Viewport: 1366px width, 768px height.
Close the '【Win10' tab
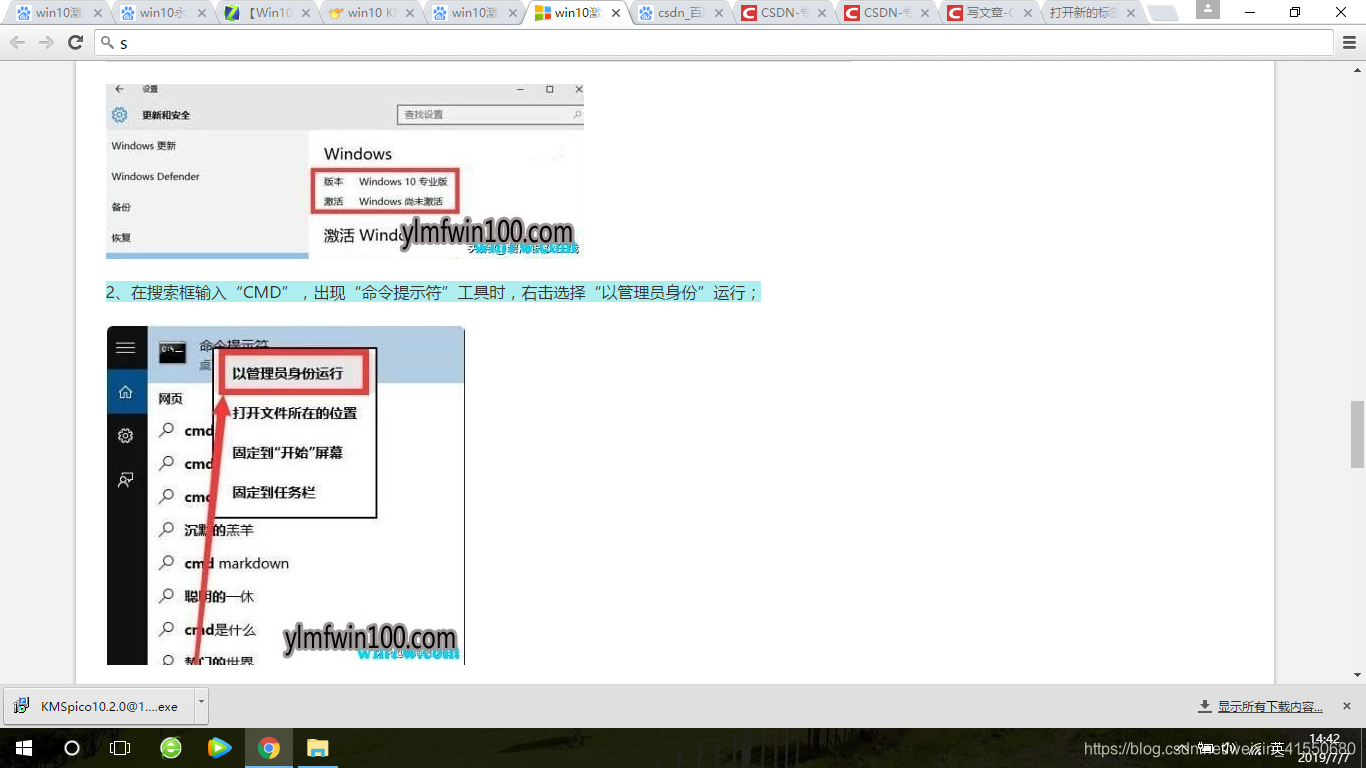(x=304, y=14)
